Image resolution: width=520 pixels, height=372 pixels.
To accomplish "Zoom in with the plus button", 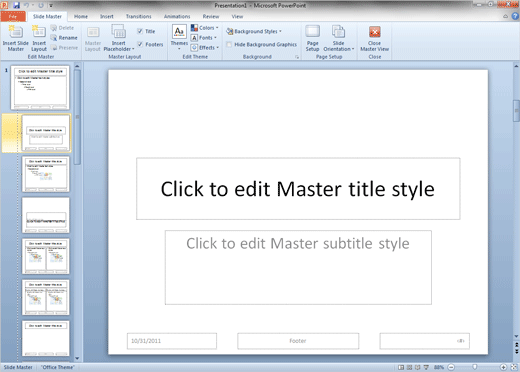I will 503,367.
